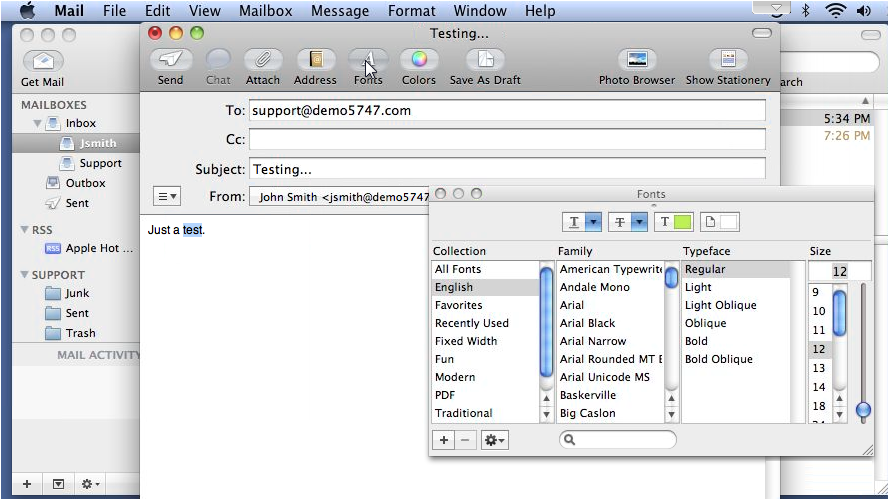Open the header fields customize dropdown
Image resolution: width=889 pixels, height=500 pixels.
click(167, 196)
